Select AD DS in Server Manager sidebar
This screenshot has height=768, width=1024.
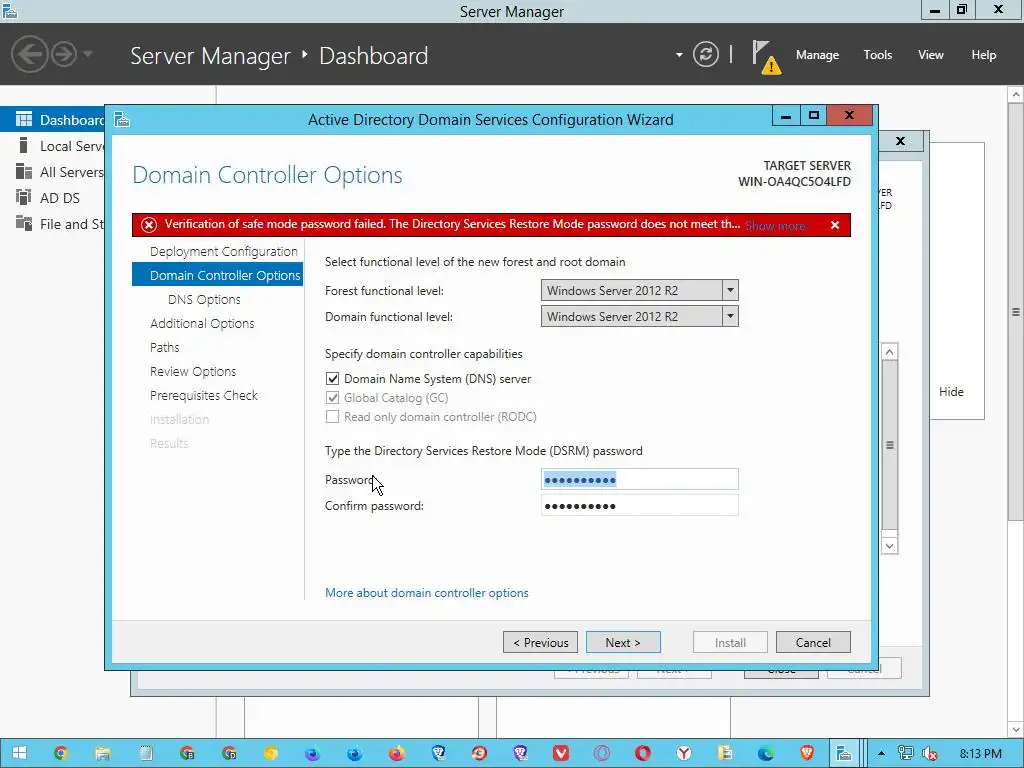[x=53, y=198]
